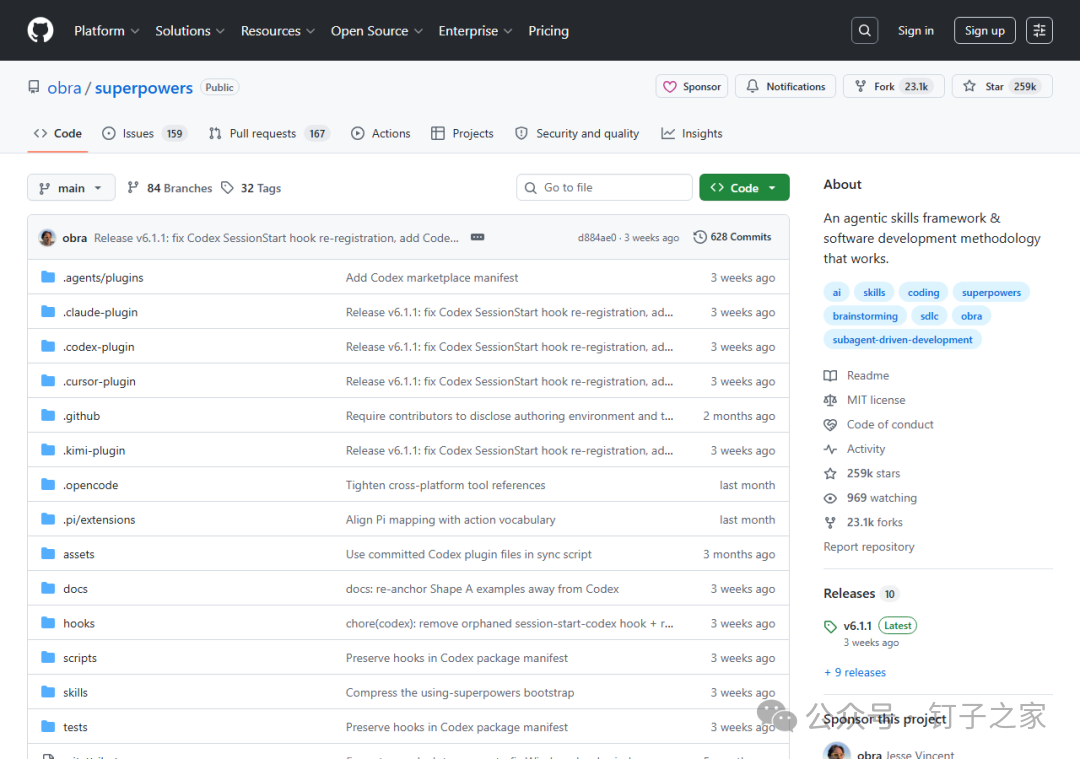Viewport: 1080px width, 759px height.
Task: Open the commit hash d884ae0
Action: pyautogui.click(x=596, y=238)
